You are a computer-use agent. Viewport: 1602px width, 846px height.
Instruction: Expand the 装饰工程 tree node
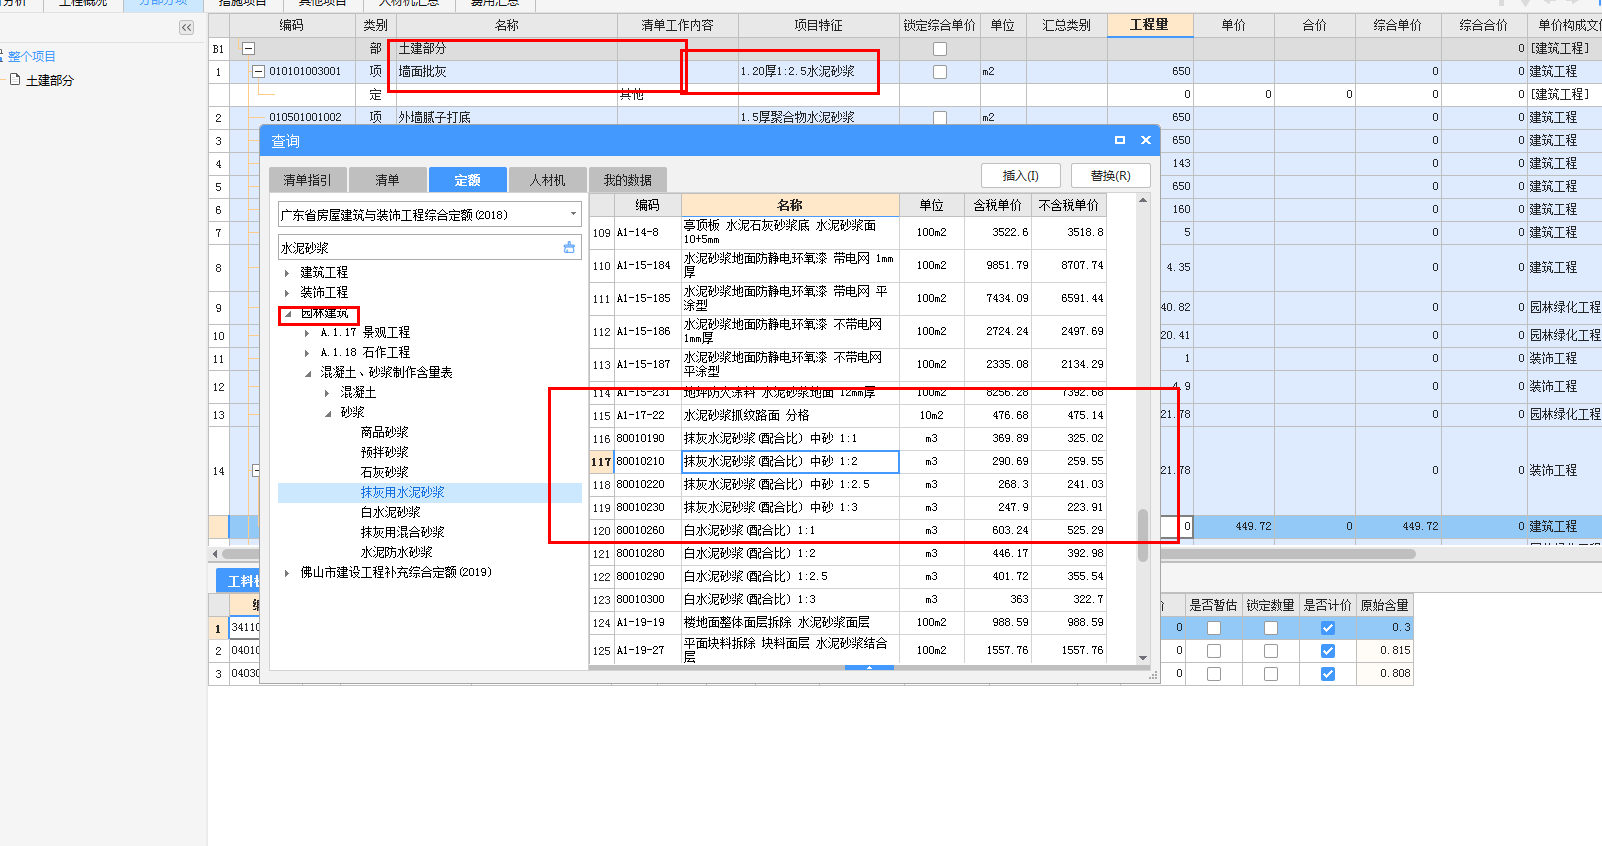click(x=287, y=293)
